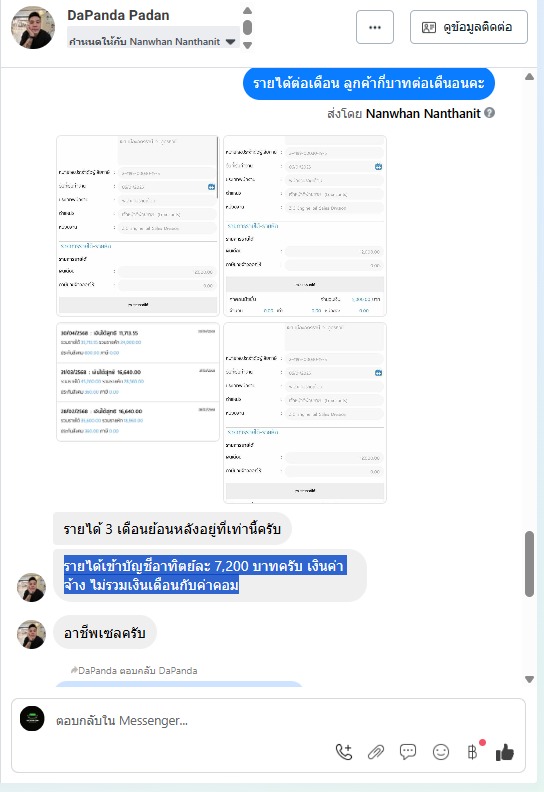Click the Baht payment icon

point(472,752)
